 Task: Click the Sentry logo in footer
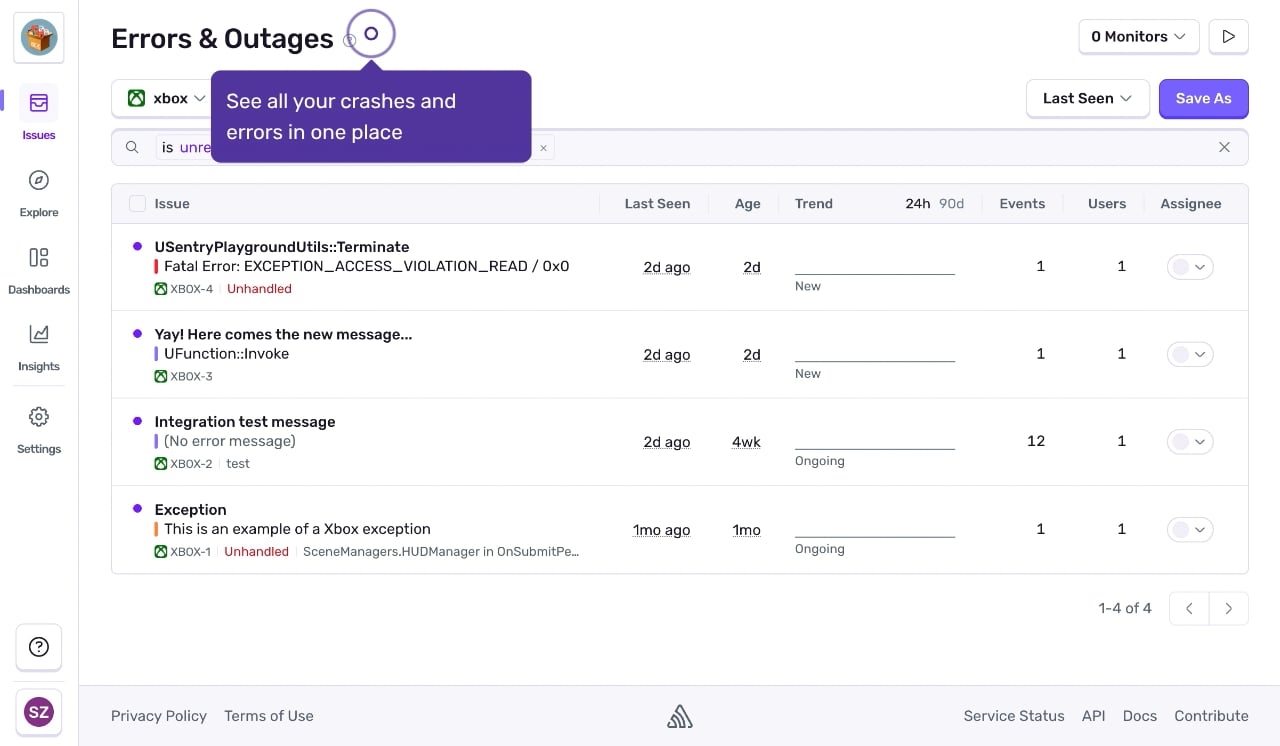pyautogui.click(x=680, y=716)
